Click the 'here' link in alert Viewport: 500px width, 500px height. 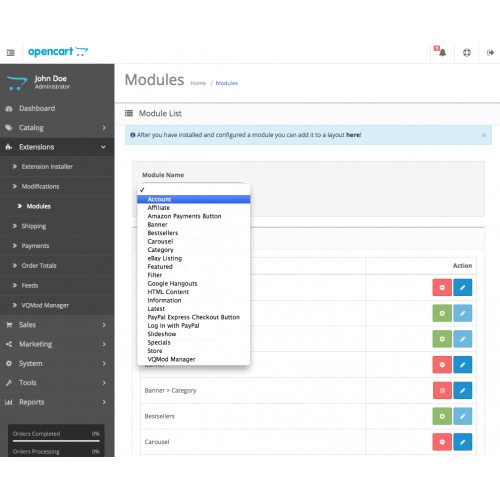coord(354,135)
